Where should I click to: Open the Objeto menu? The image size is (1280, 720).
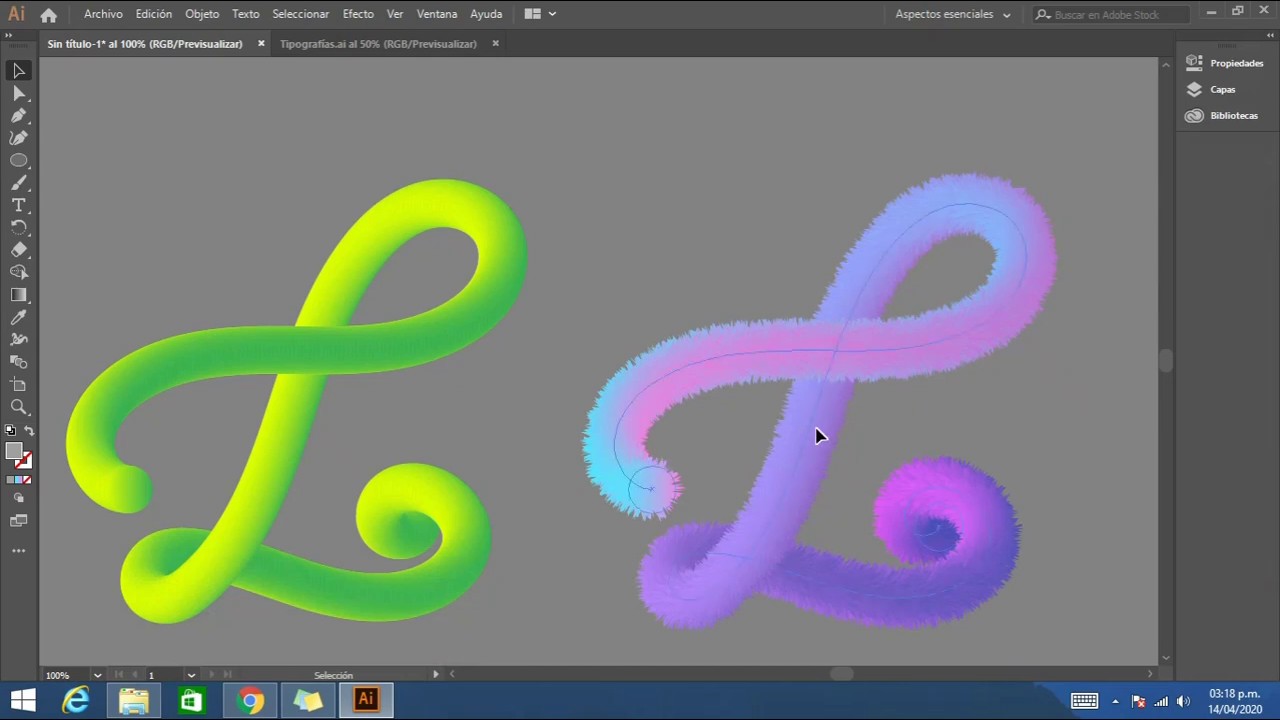202,14
